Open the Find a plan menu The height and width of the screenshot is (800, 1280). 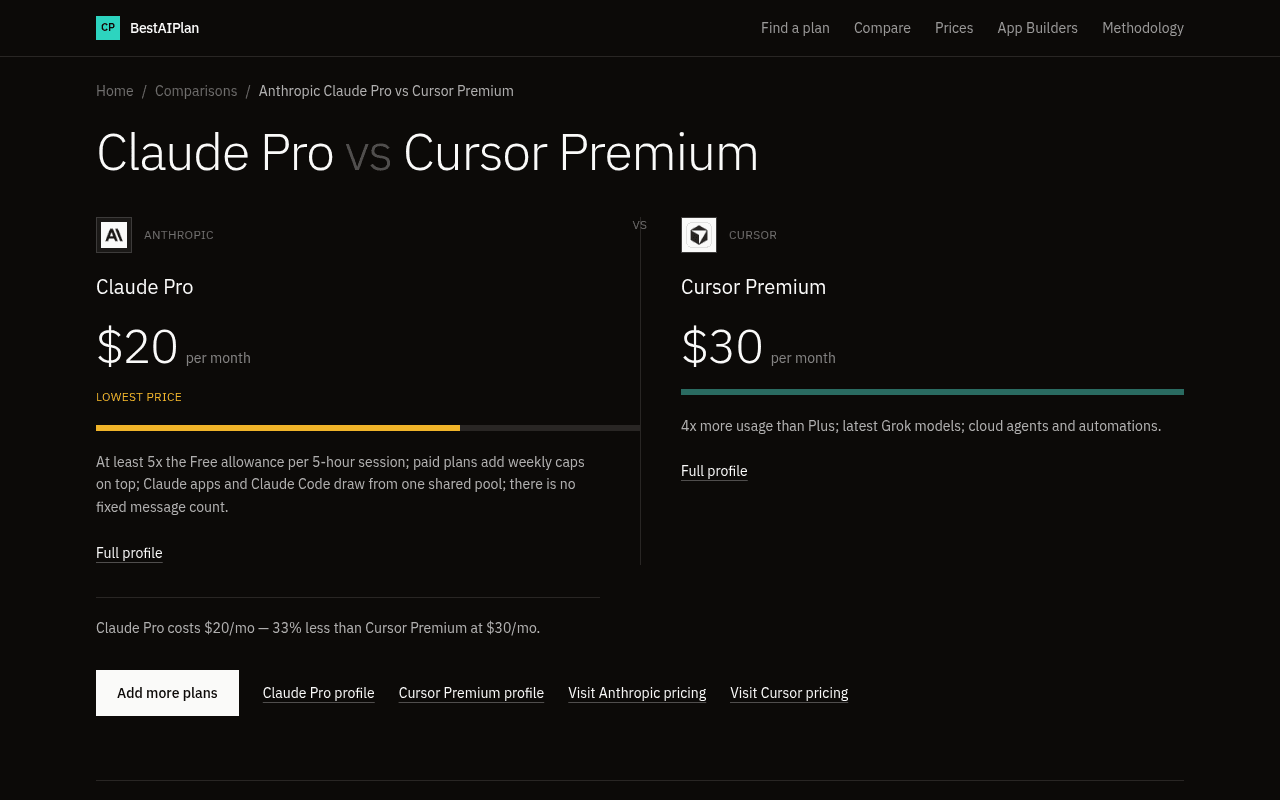pos(795,28)
